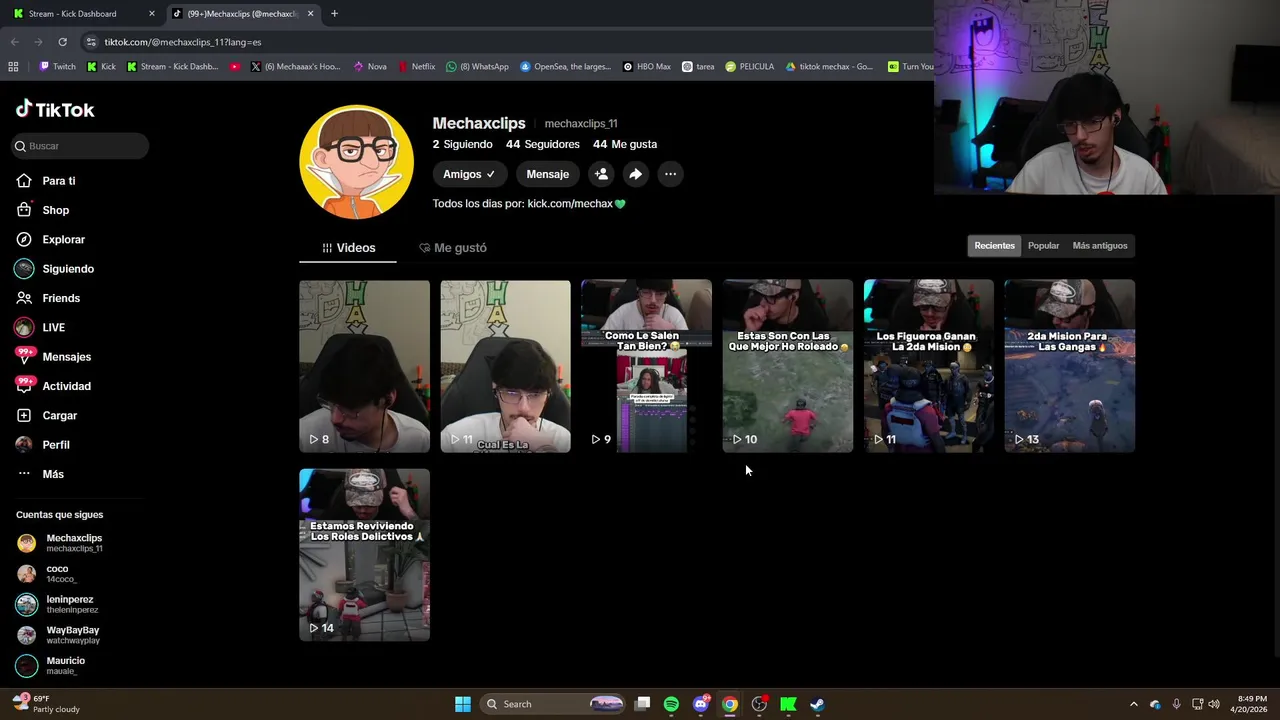Open the Netflix bookmark
This screenshot has height=720, width=1280.
pos(416,67)
